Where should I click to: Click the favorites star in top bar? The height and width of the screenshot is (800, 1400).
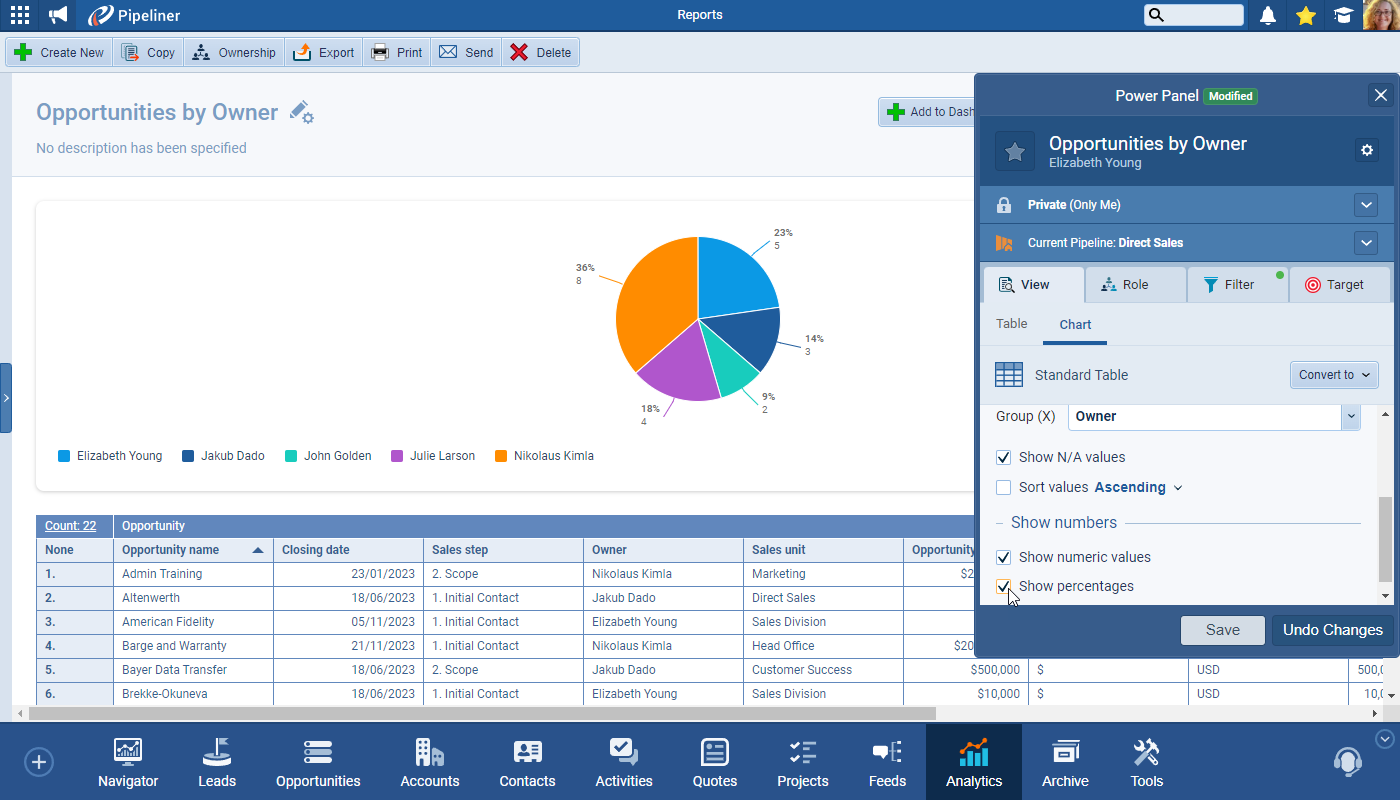(x=1305, y=15)
